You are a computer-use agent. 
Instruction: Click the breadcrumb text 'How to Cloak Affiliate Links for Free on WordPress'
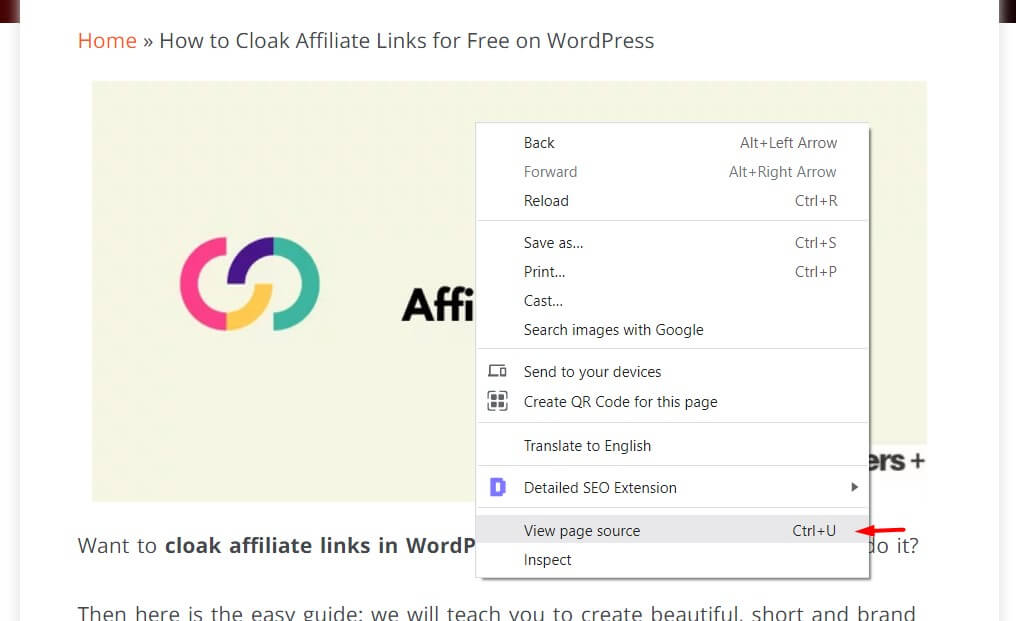[407, 41]
